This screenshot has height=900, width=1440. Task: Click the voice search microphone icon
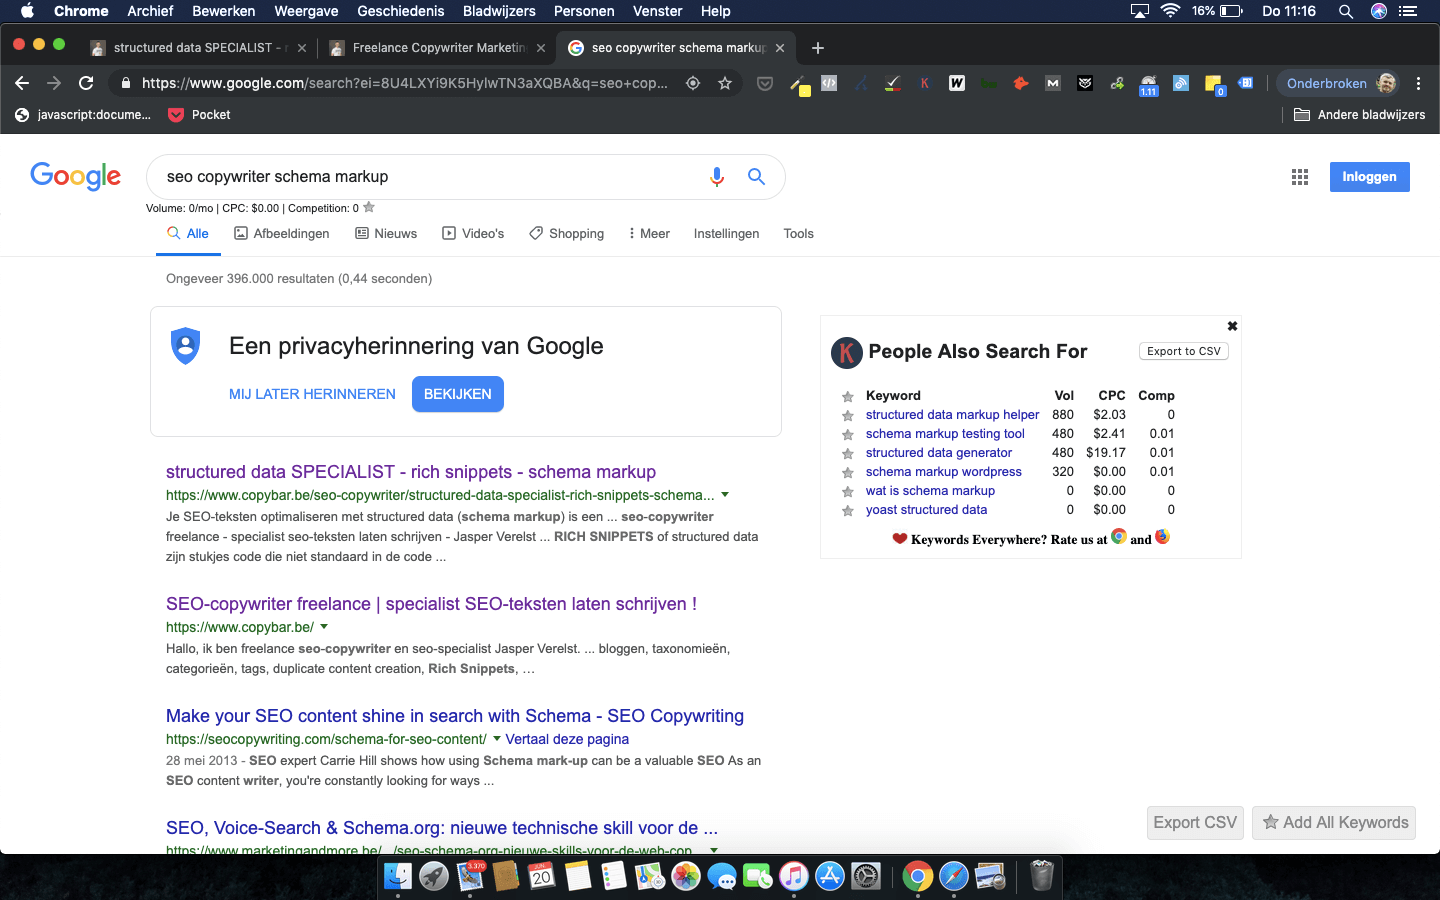[716, 177]
